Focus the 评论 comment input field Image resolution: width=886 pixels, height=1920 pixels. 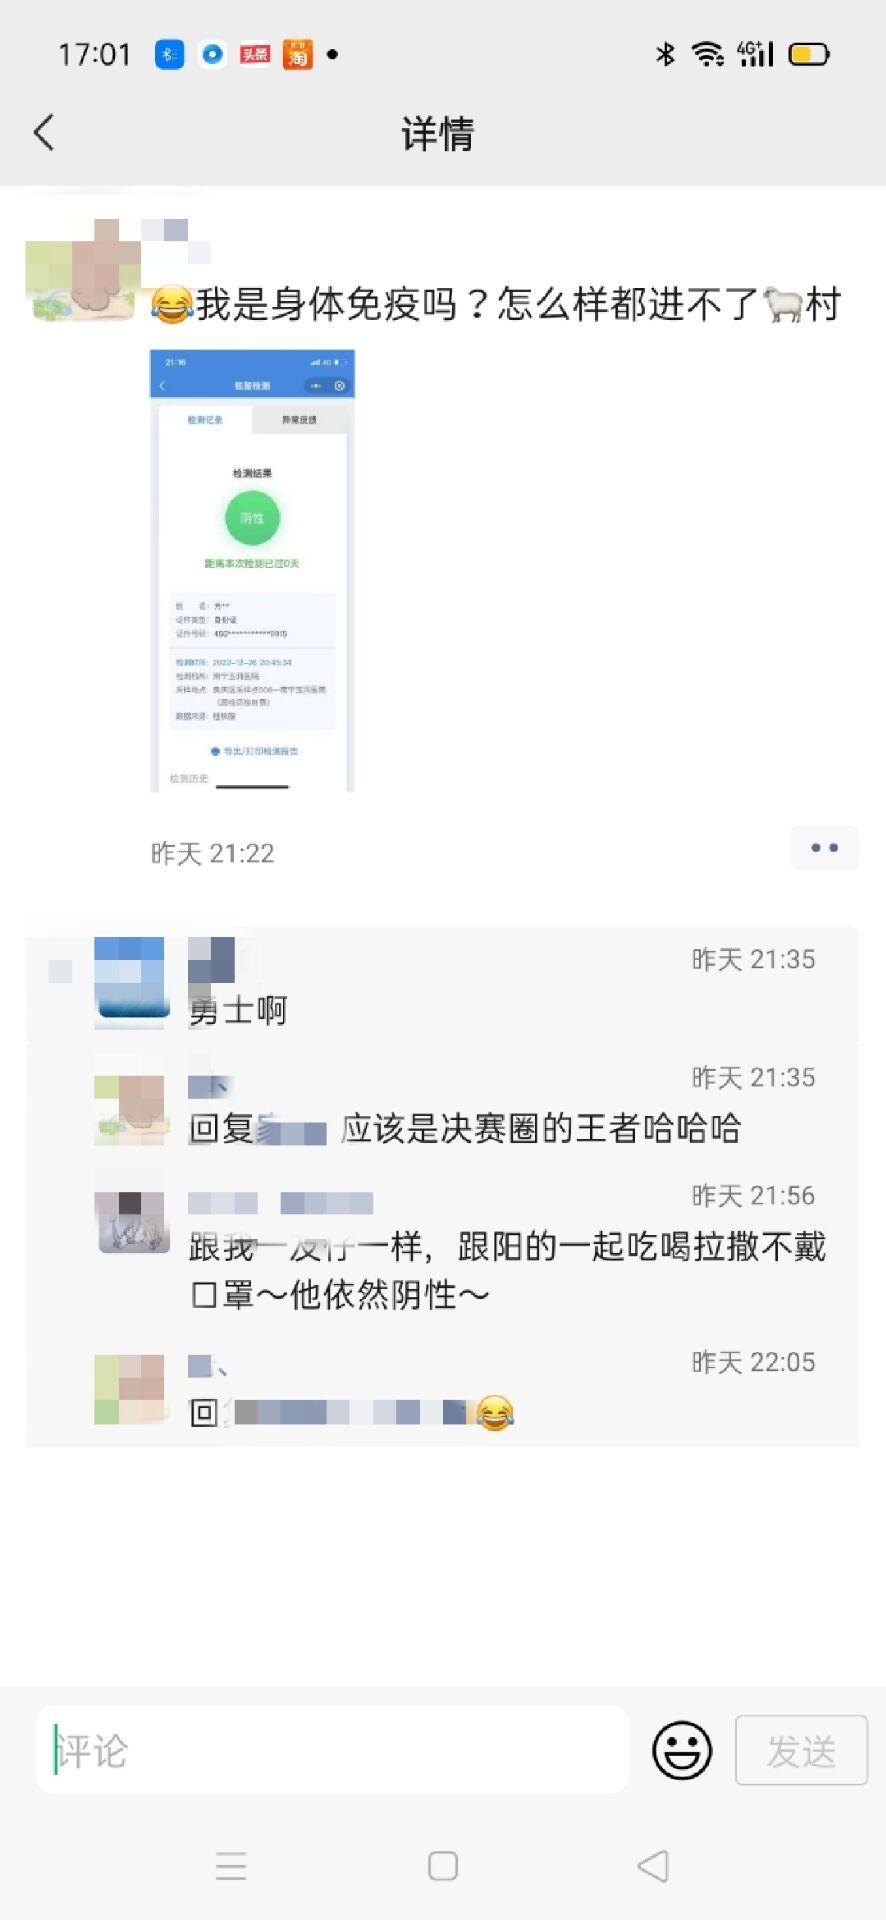(x=332, y=1750)
